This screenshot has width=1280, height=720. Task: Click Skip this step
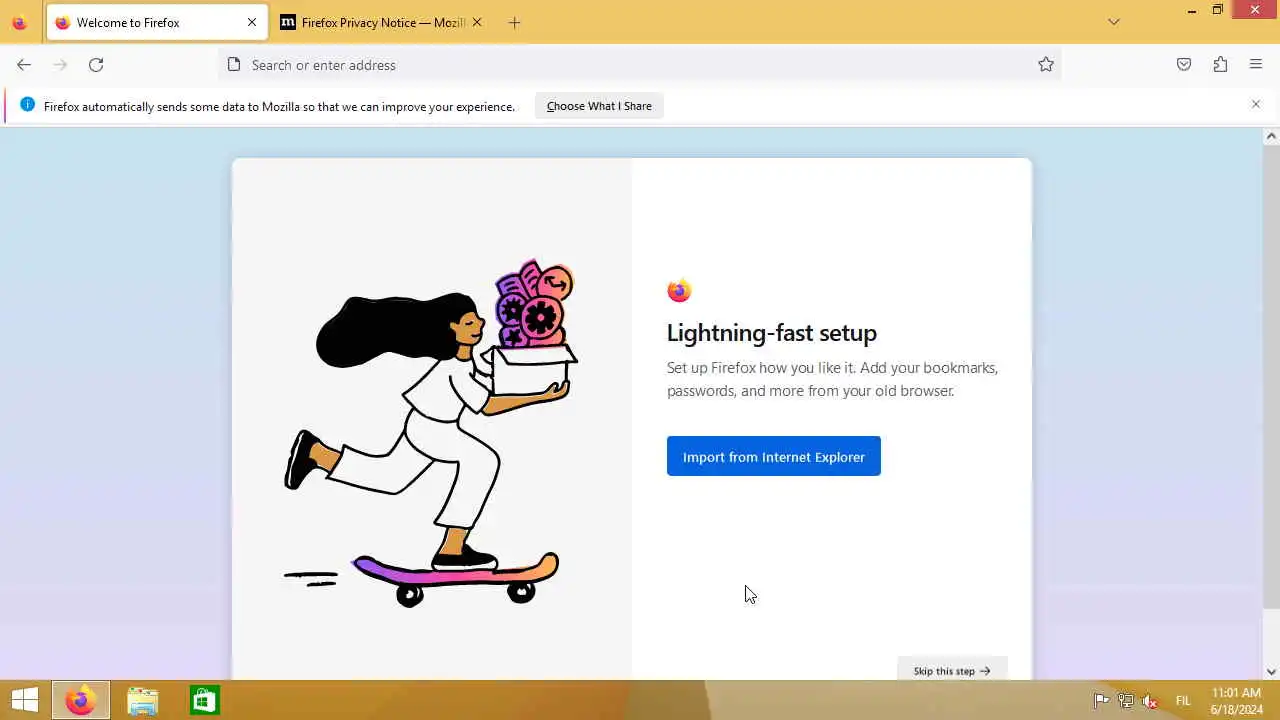click(x=952, y=671)
